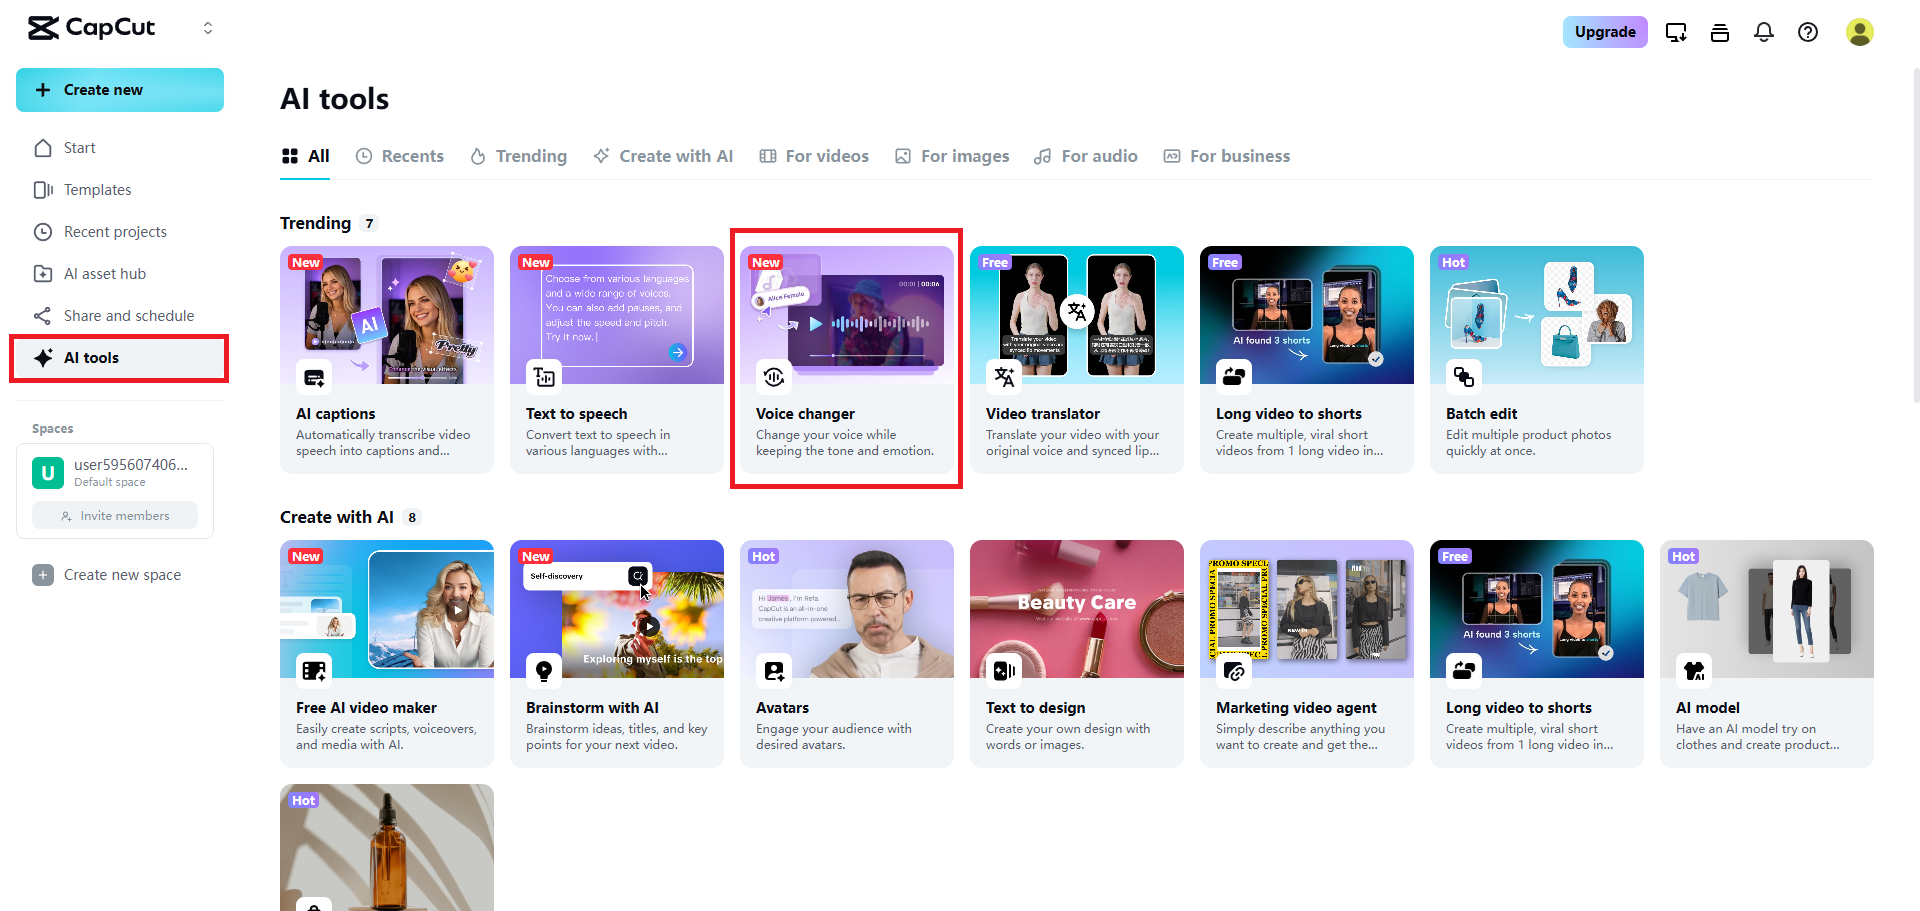Click the Upgrade button
Image resolution: width=1920 pixels, height=911 pixels.
click(1605, 32)
